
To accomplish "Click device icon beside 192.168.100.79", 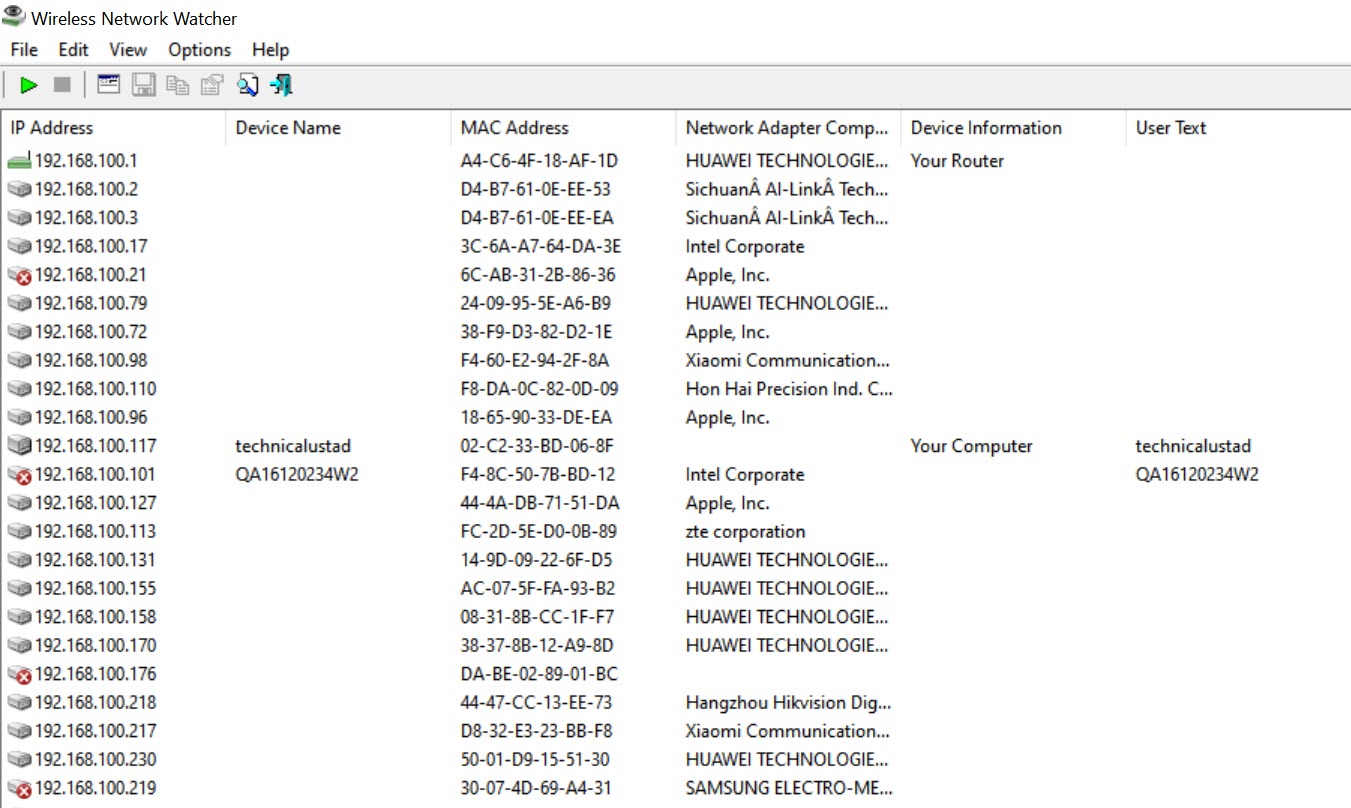I will point(19,303).
